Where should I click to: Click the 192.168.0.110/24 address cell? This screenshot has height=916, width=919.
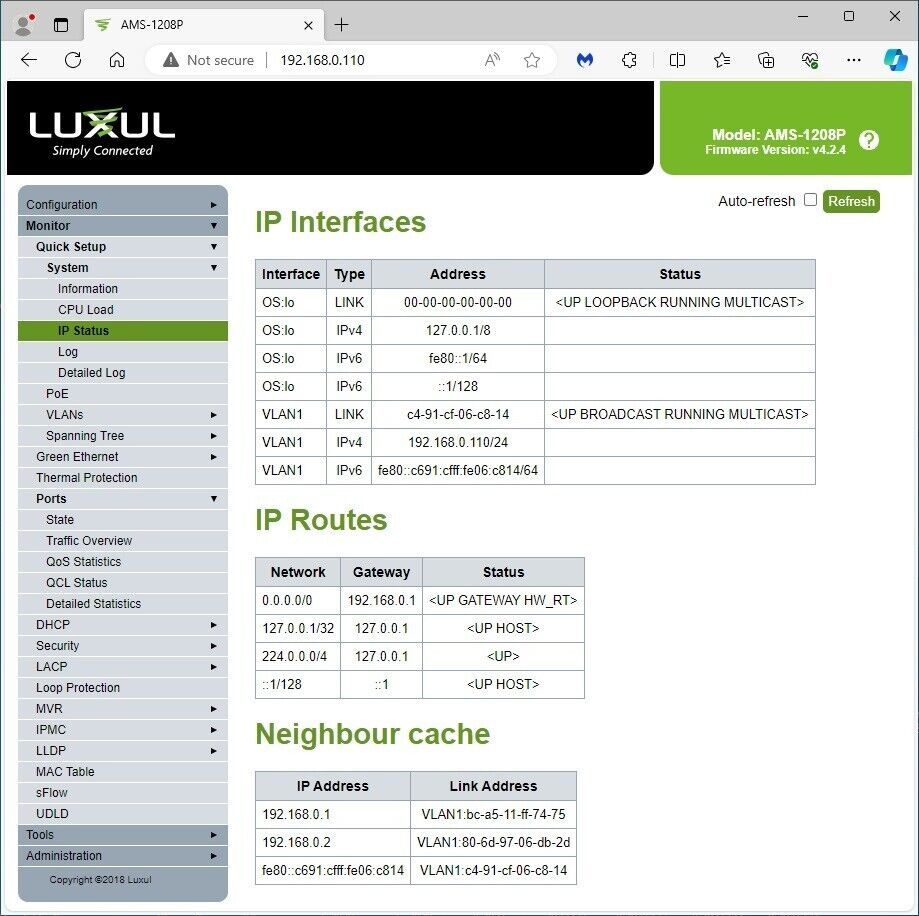[458, 442]
